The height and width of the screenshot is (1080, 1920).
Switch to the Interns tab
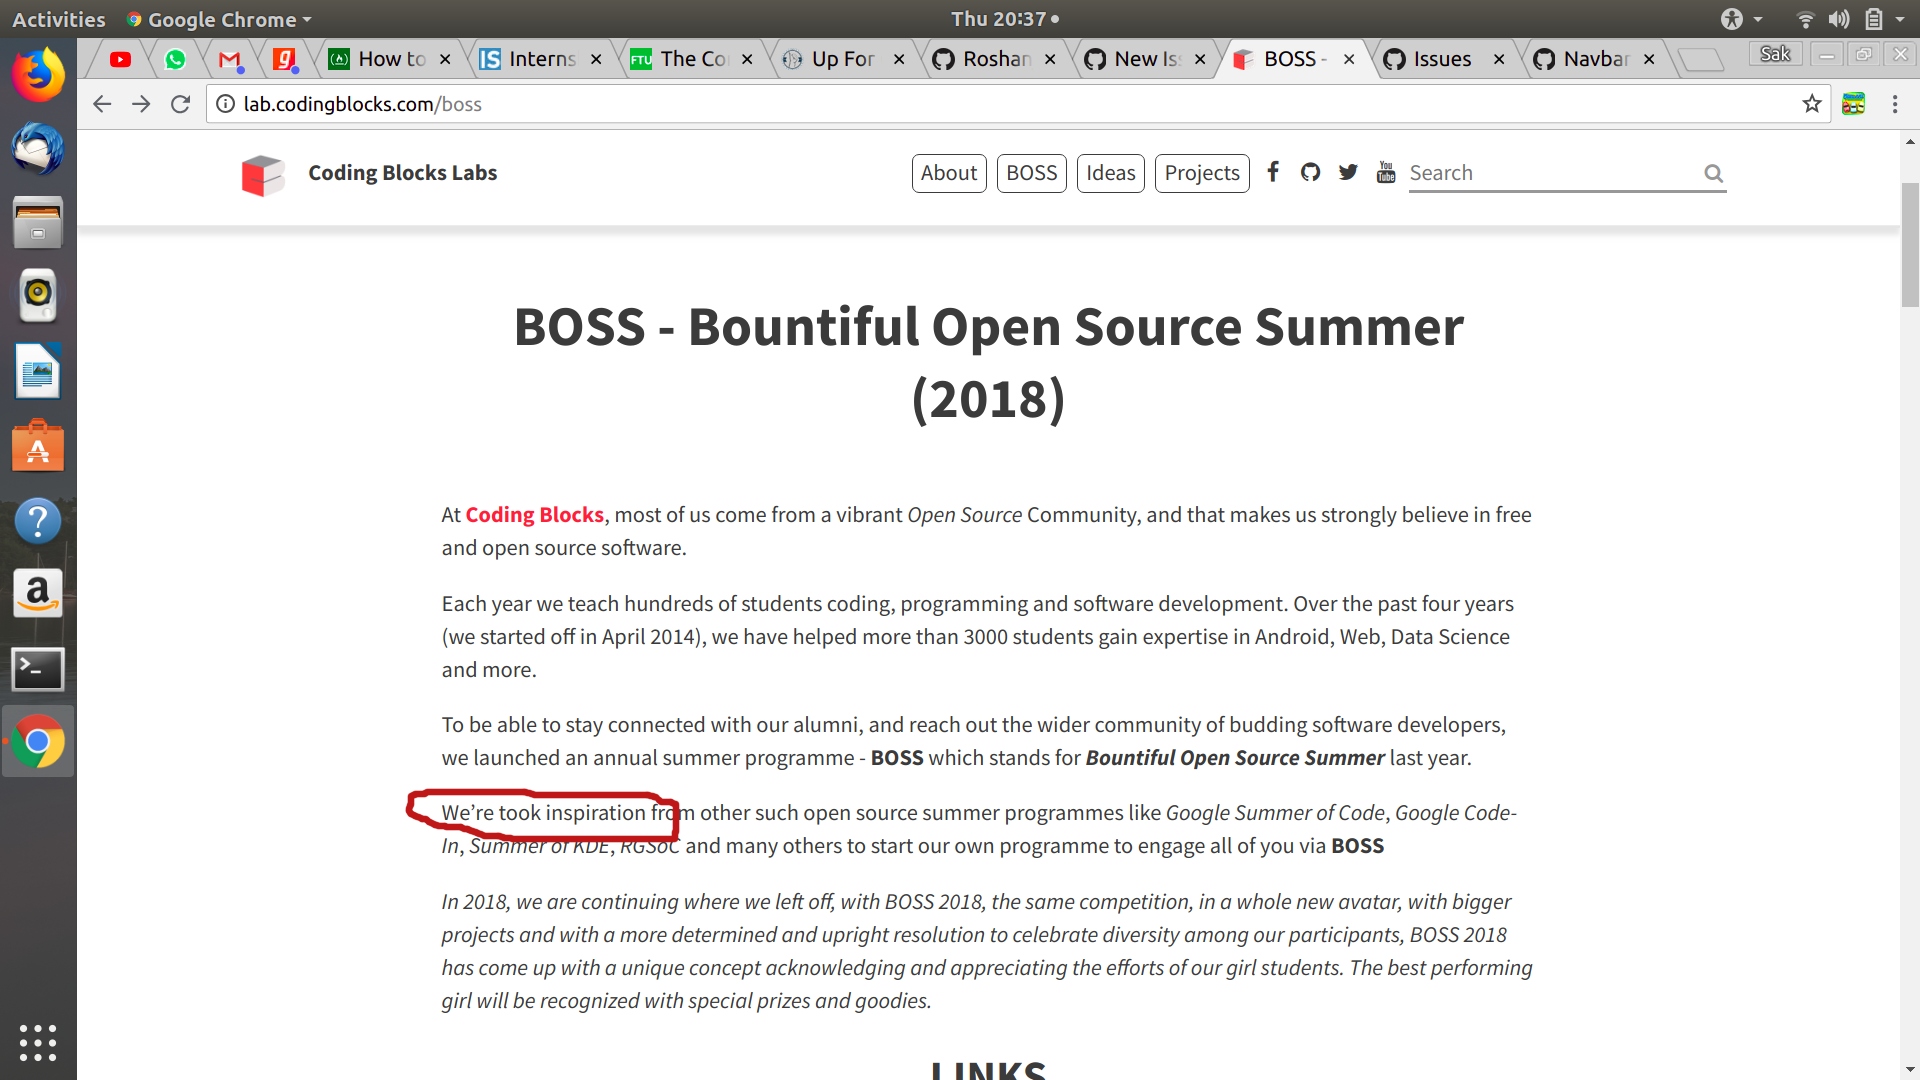(541, 59)
